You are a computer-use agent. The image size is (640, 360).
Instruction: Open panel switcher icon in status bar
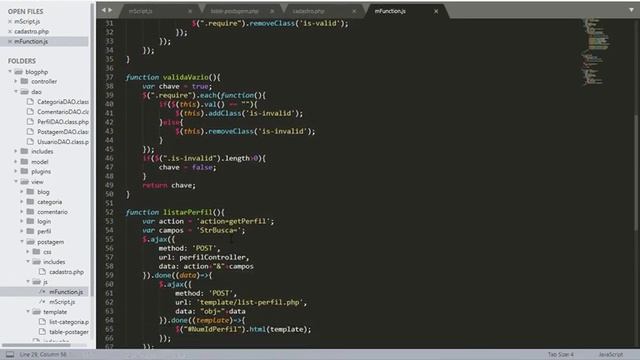10,355
